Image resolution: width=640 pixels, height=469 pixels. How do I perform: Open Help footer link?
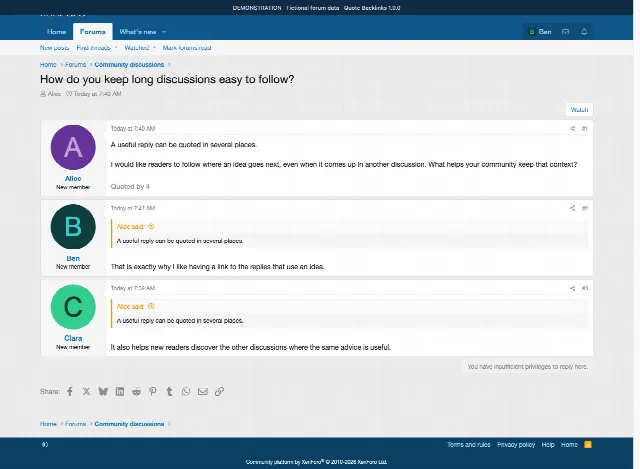pyautogui.click(x=548, y=445)
